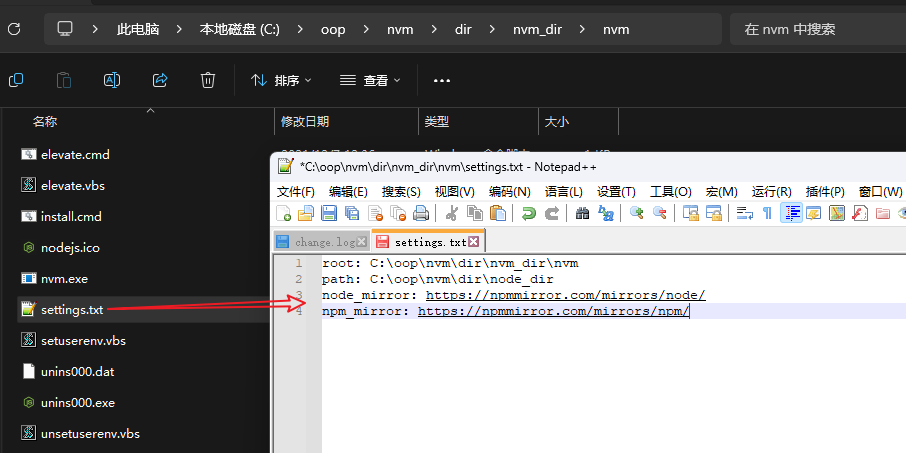
Task: Open the 排序 sort dropdown
Action: click(x=282, y=80)
